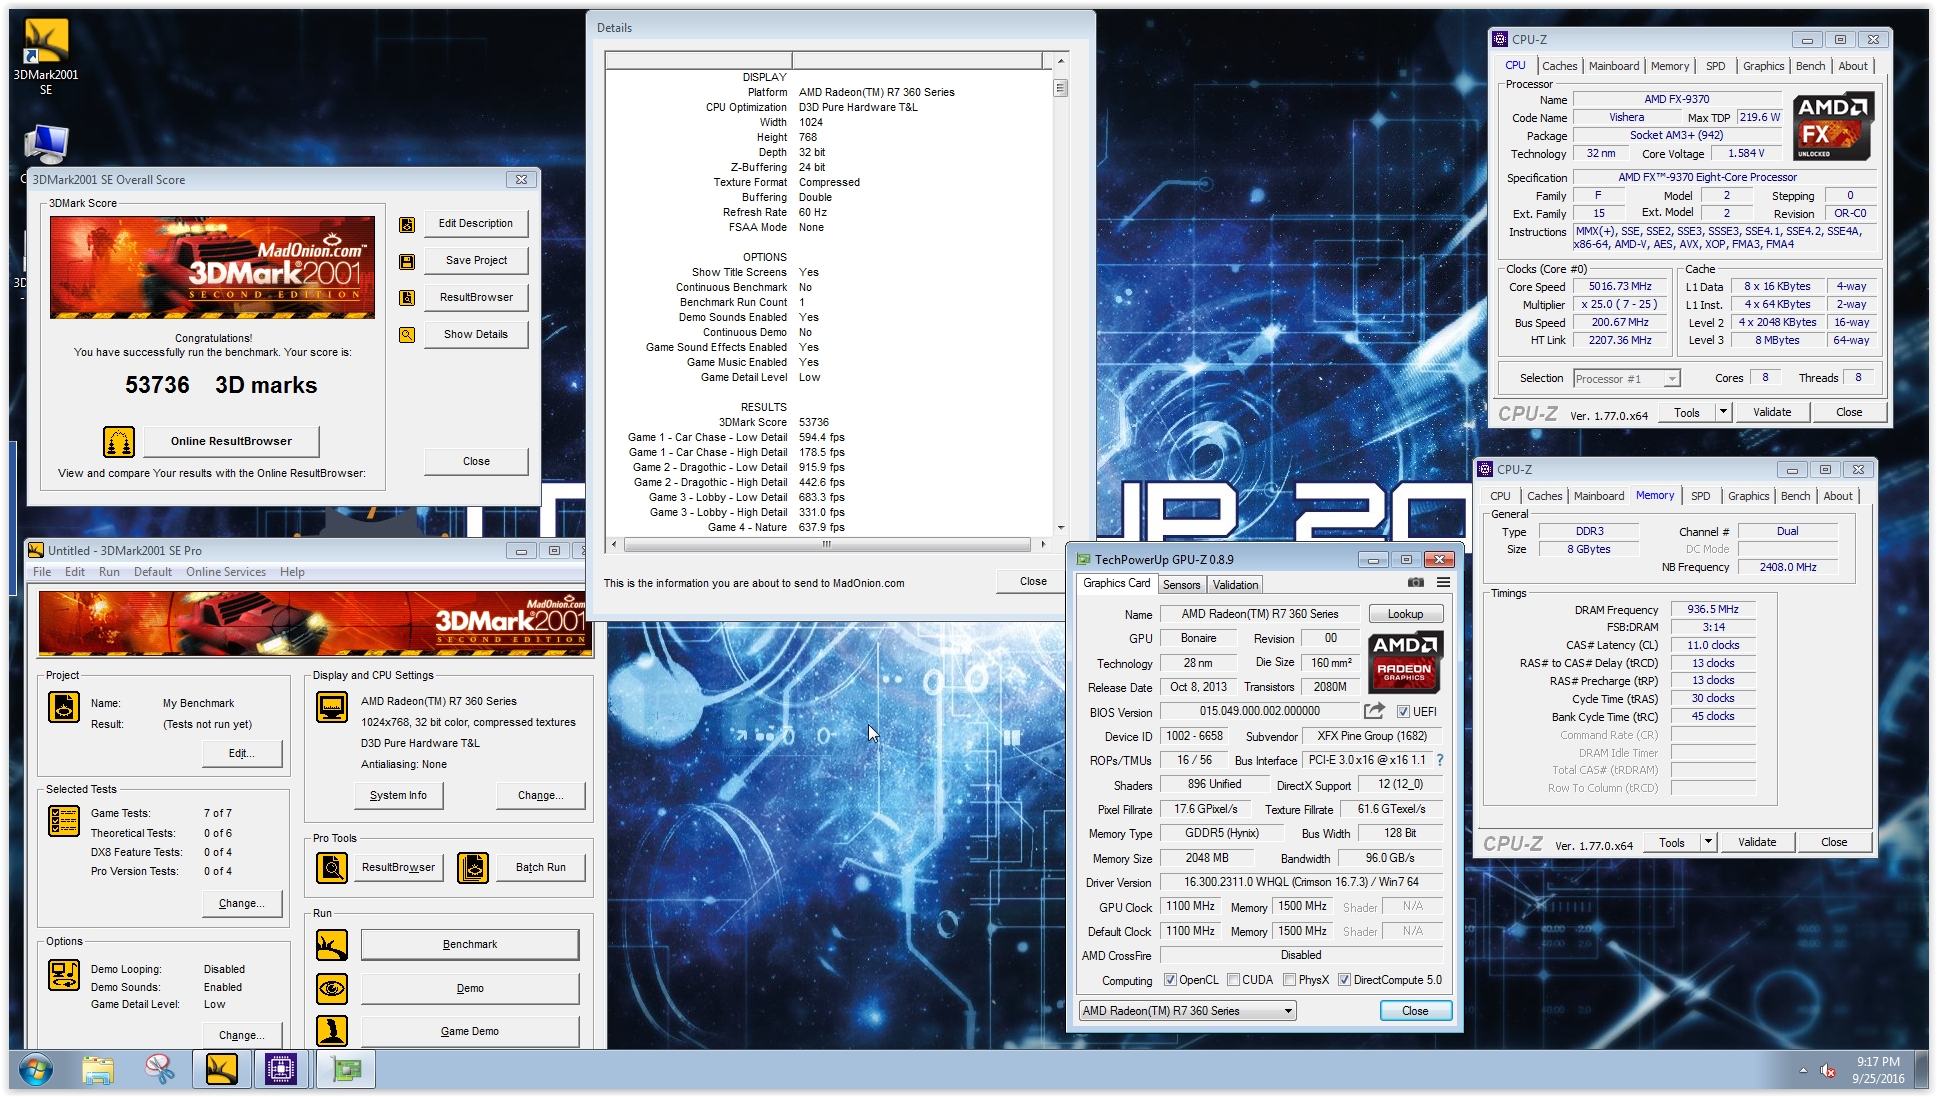The height and width of the screenshot is (1097, 1937).
Task: Click the Options monitor icon
Action: pos(64,975)
